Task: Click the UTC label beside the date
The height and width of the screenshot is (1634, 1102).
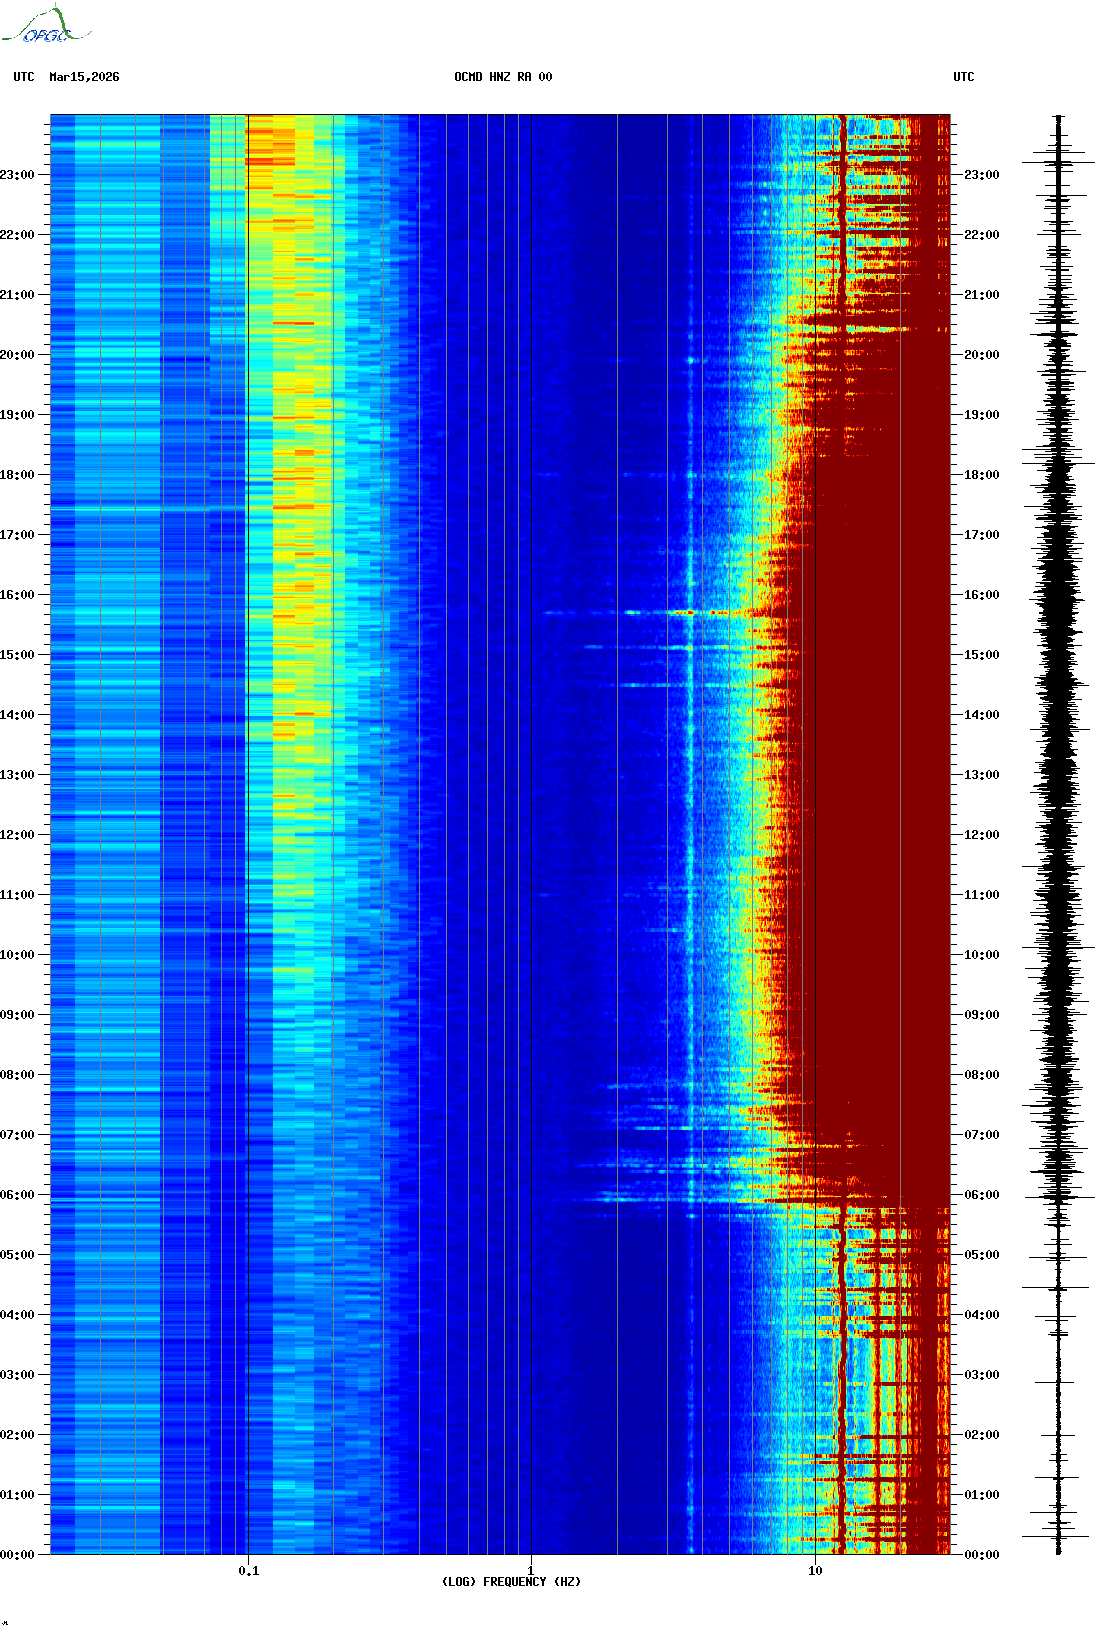Action: click(x=24, y=77)
